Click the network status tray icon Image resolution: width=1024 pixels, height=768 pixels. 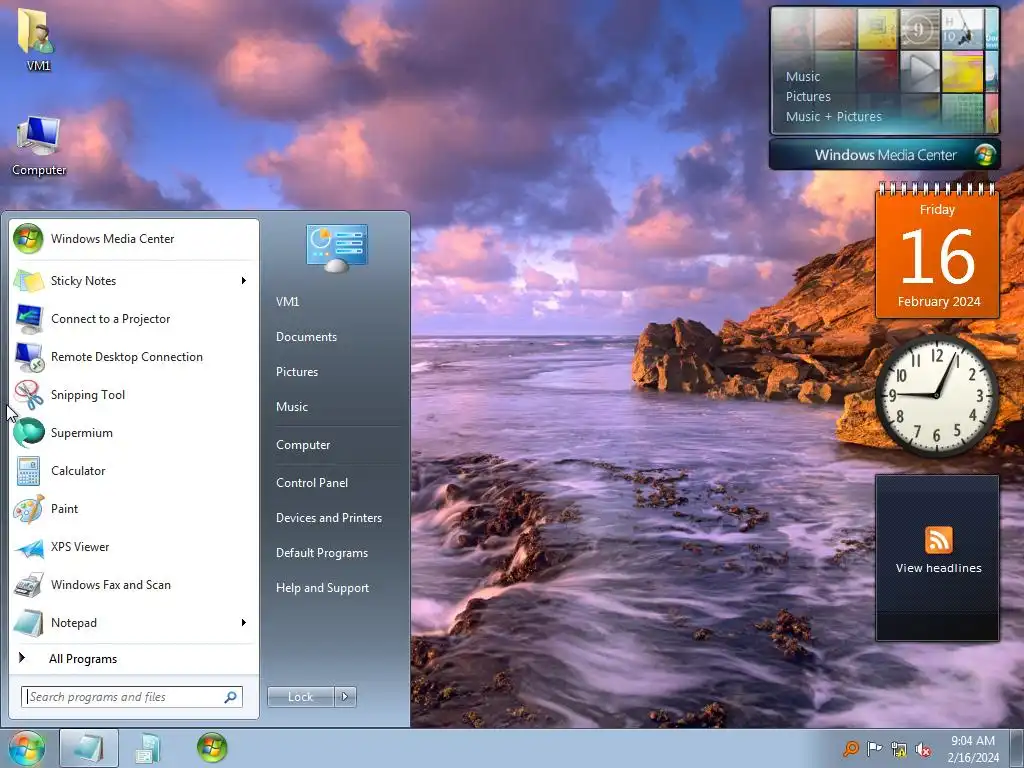[899, 750]
